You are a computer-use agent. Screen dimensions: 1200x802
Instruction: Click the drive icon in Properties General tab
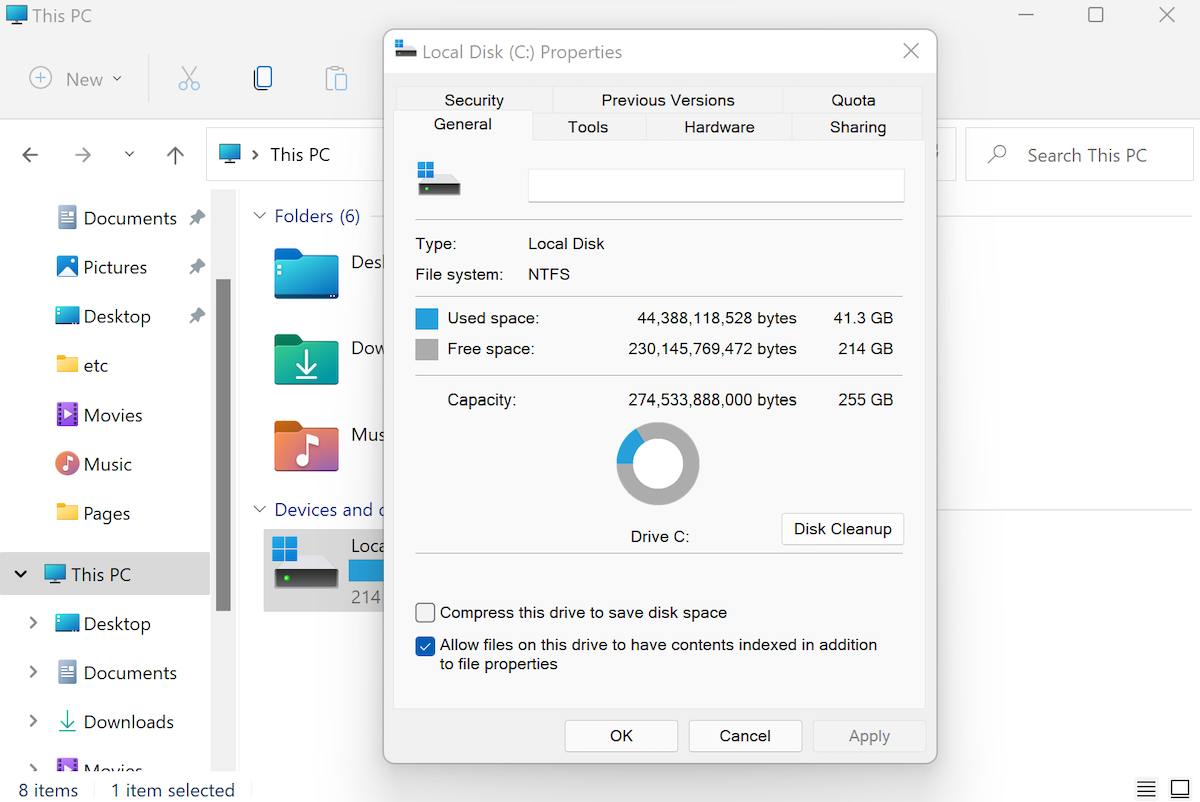tap(438, 179)
